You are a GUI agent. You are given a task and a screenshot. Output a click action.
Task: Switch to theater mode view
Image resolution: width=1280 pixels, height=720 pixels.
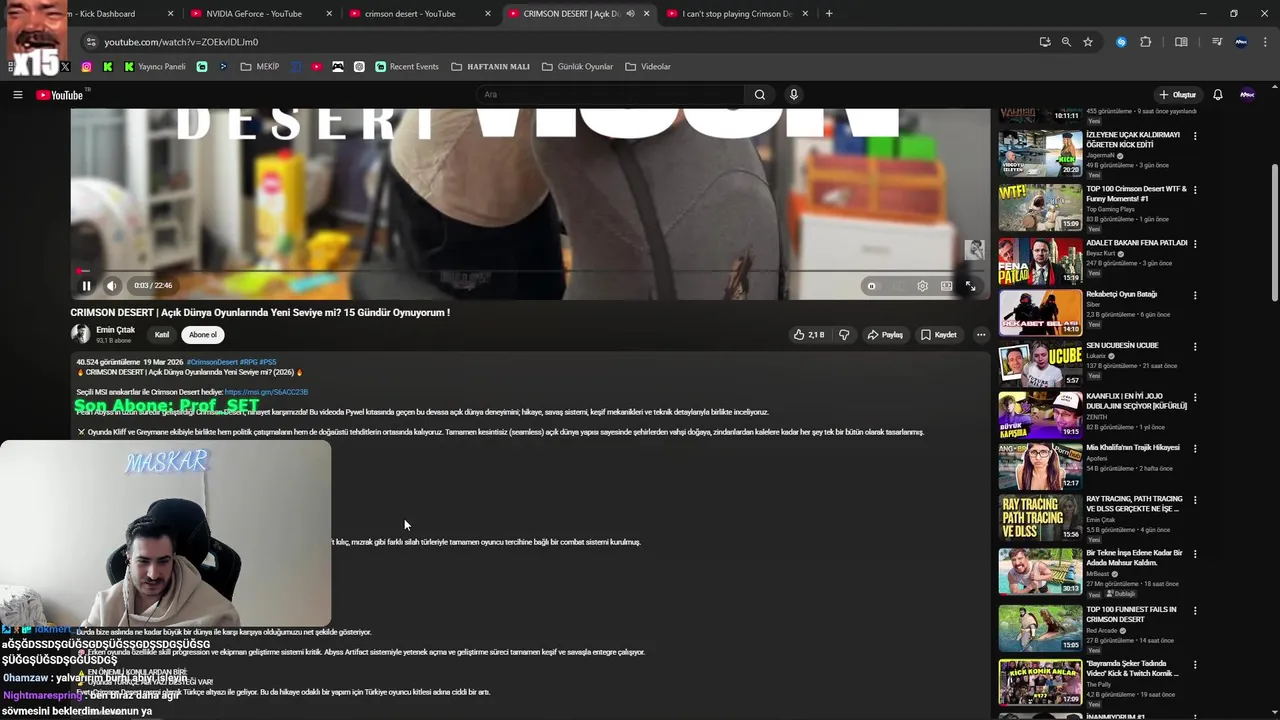click(946, 286)
